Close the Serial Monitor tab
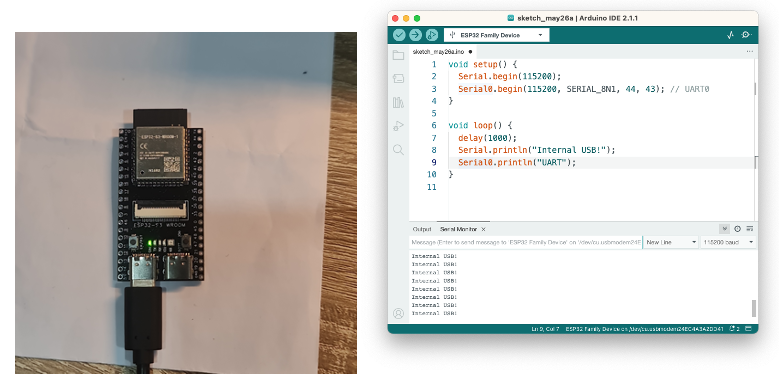The height and width of the screenshot is (383, 779). [x=483, y=230]
